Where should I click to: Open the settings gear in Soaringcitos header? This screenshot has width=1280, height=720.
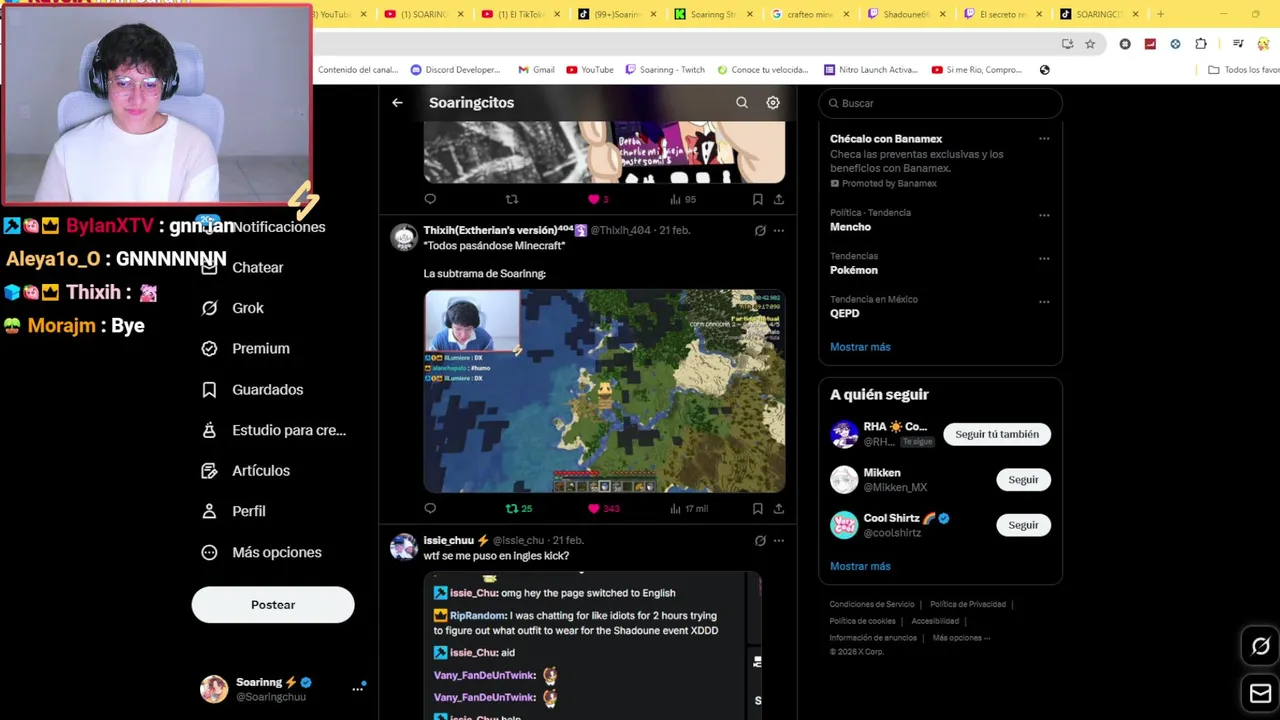tap(773, 103)
